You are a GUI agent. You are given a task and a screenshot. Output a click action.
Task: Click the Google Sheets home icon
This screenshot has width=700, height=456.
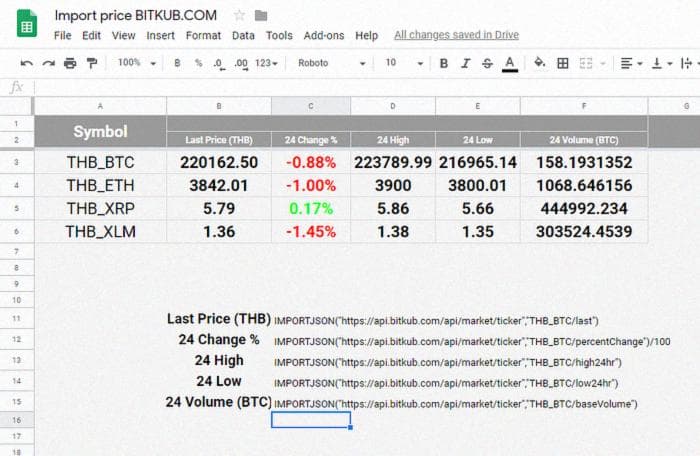coord(27,23)
